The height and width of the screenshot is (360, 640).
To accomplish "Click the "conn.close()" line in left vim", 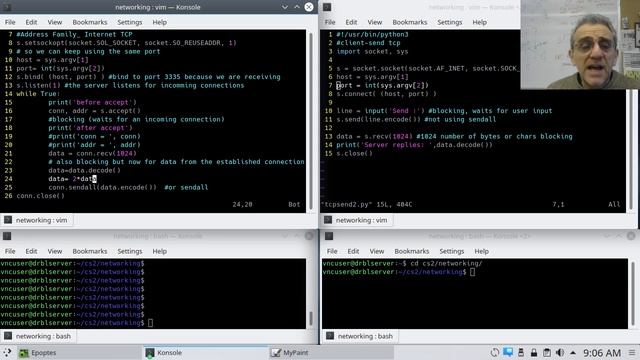I will (x=40, y=196).
